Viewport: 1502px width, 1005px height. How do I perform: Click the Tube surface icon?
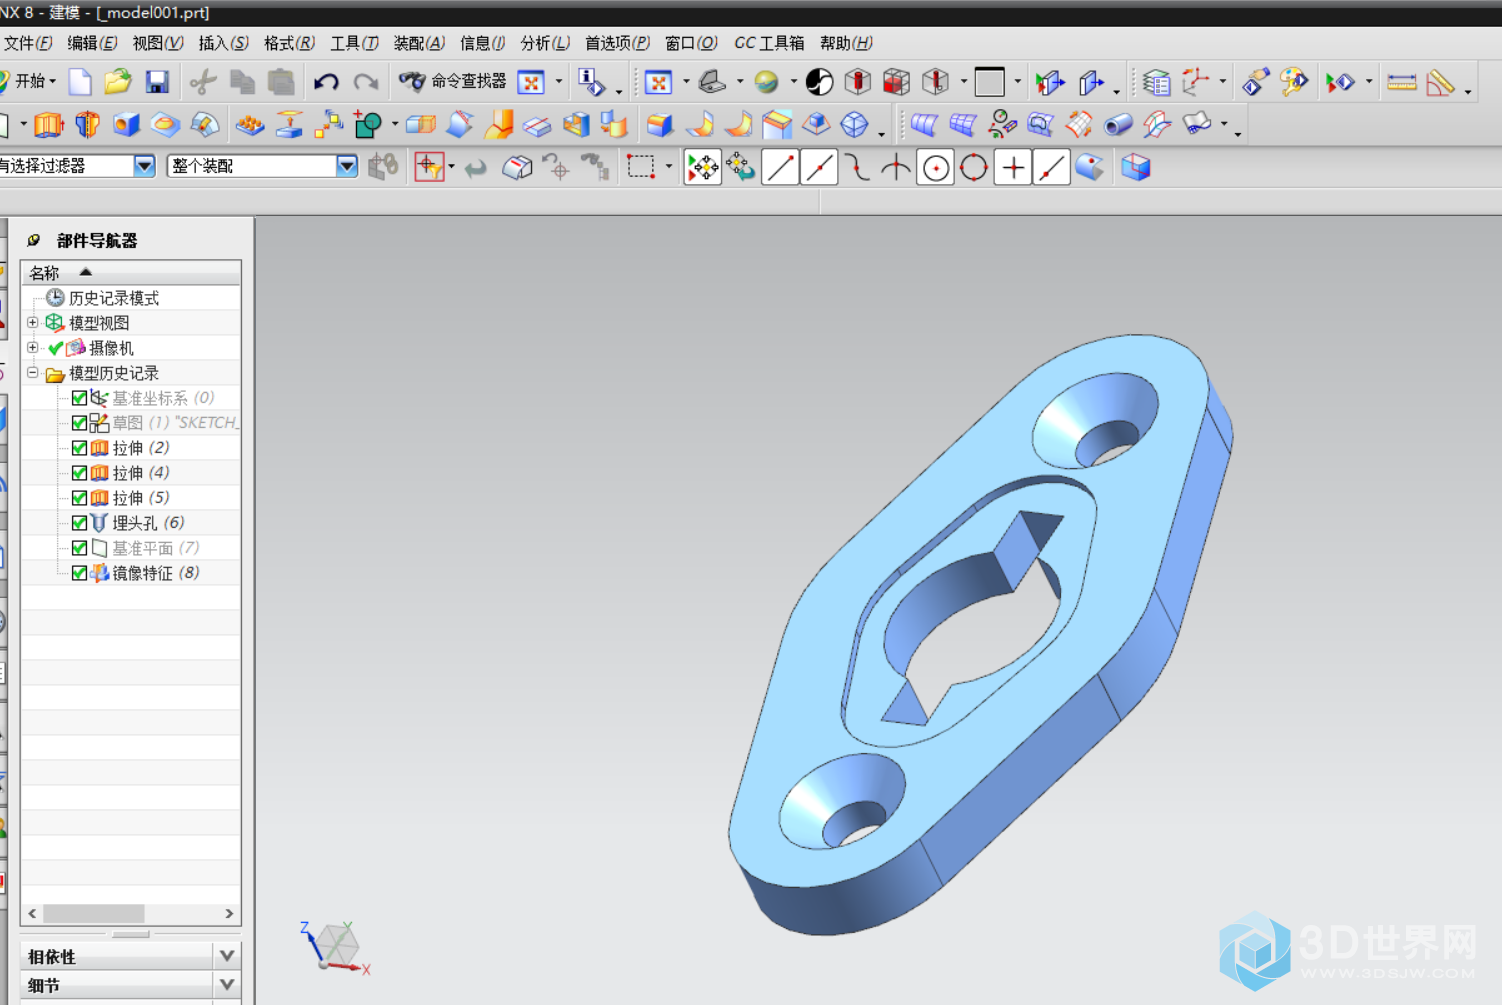point(1118,125)
